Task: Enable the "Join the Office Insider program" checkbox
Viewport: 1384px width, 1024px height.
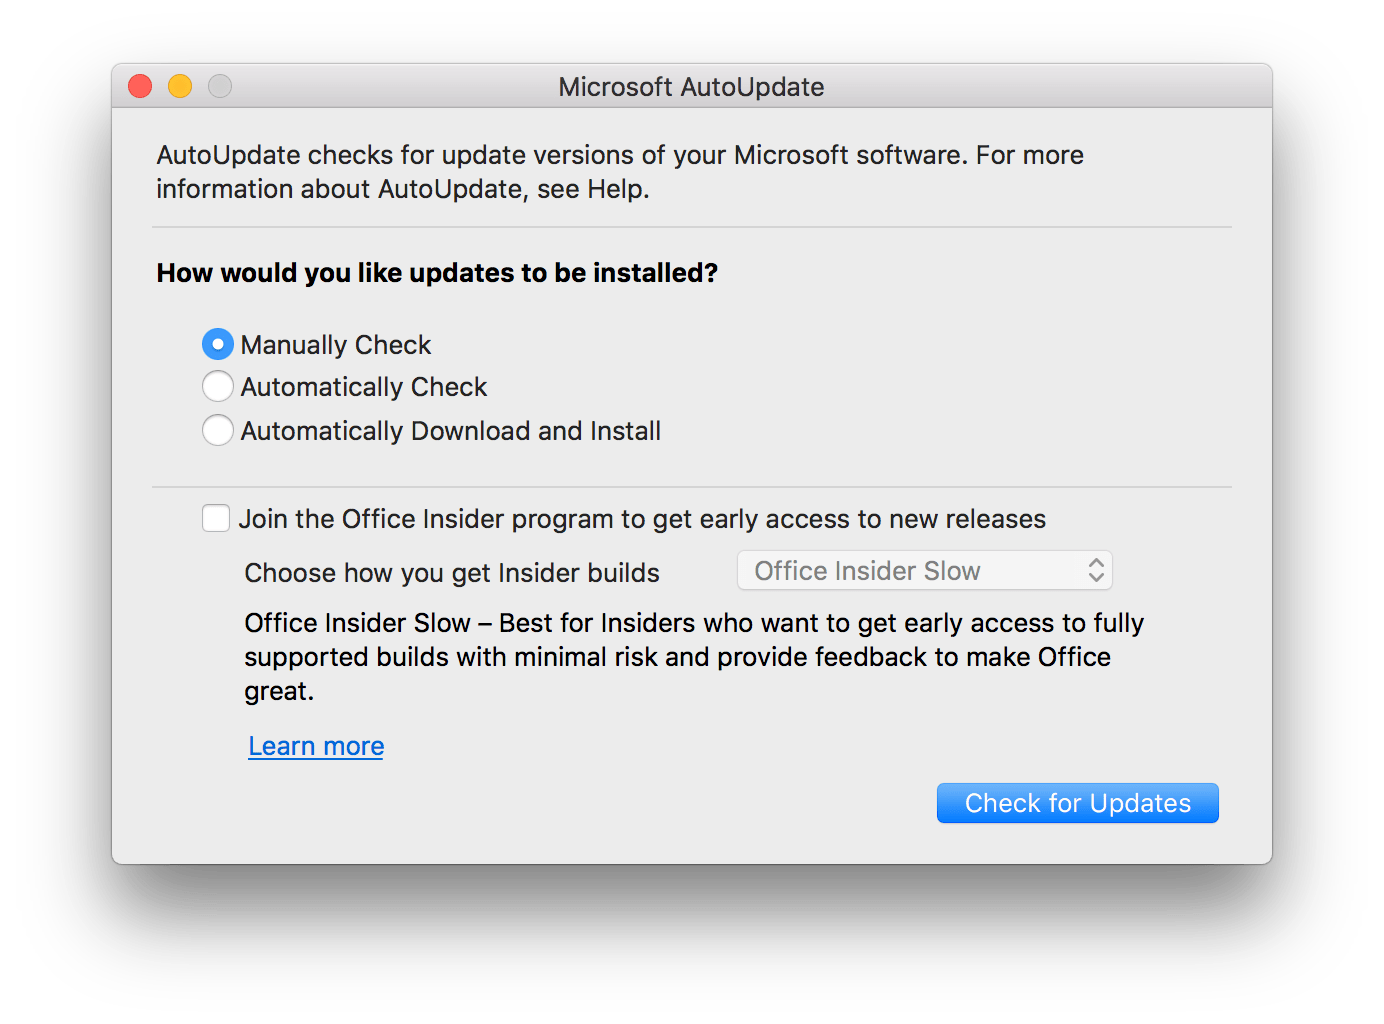Action: (x=215, y=518)
